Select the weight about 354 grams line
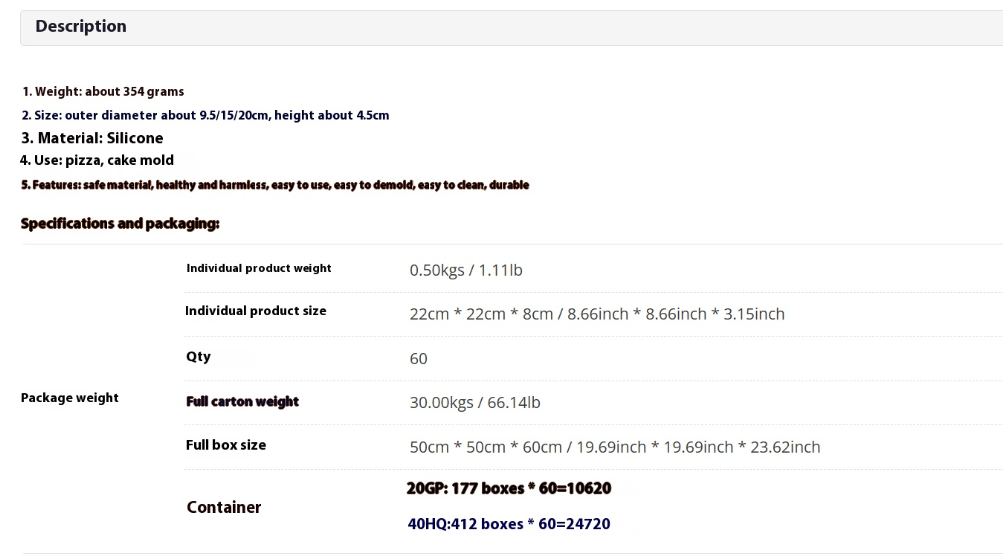 point(103,91)
